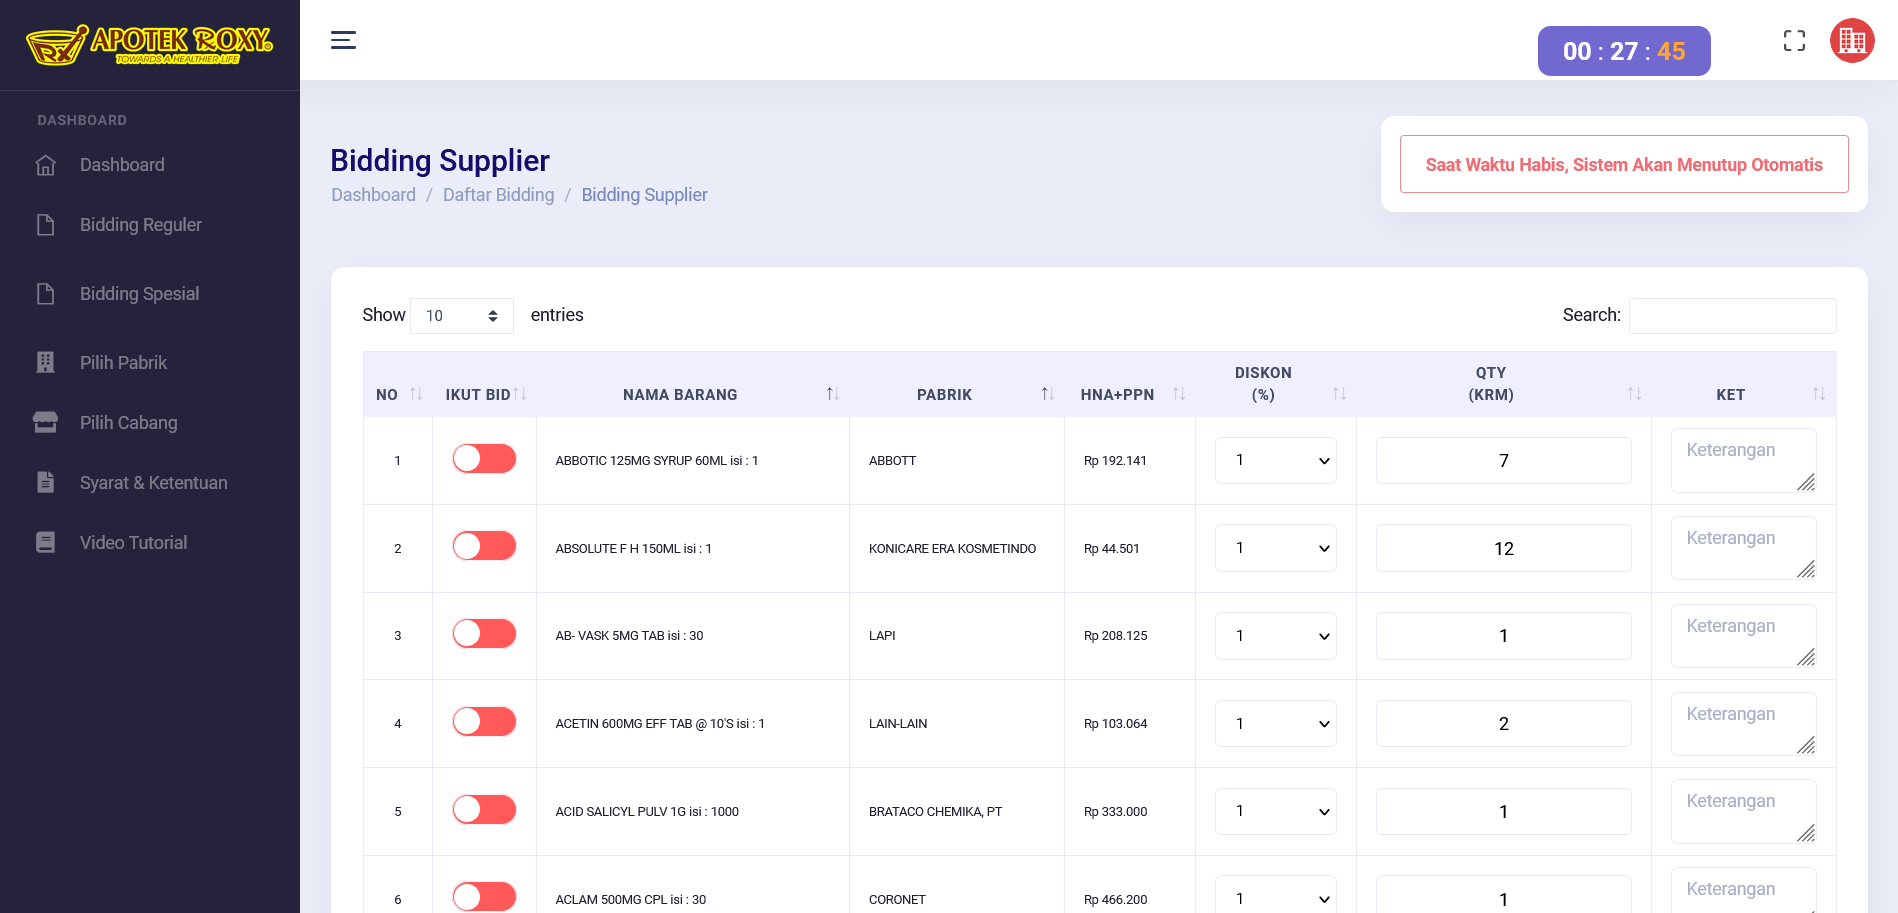Toggle bid switch for ACLAM 500MG CPL
This screenshot has width=1898, height=913.
pos(484,897)
